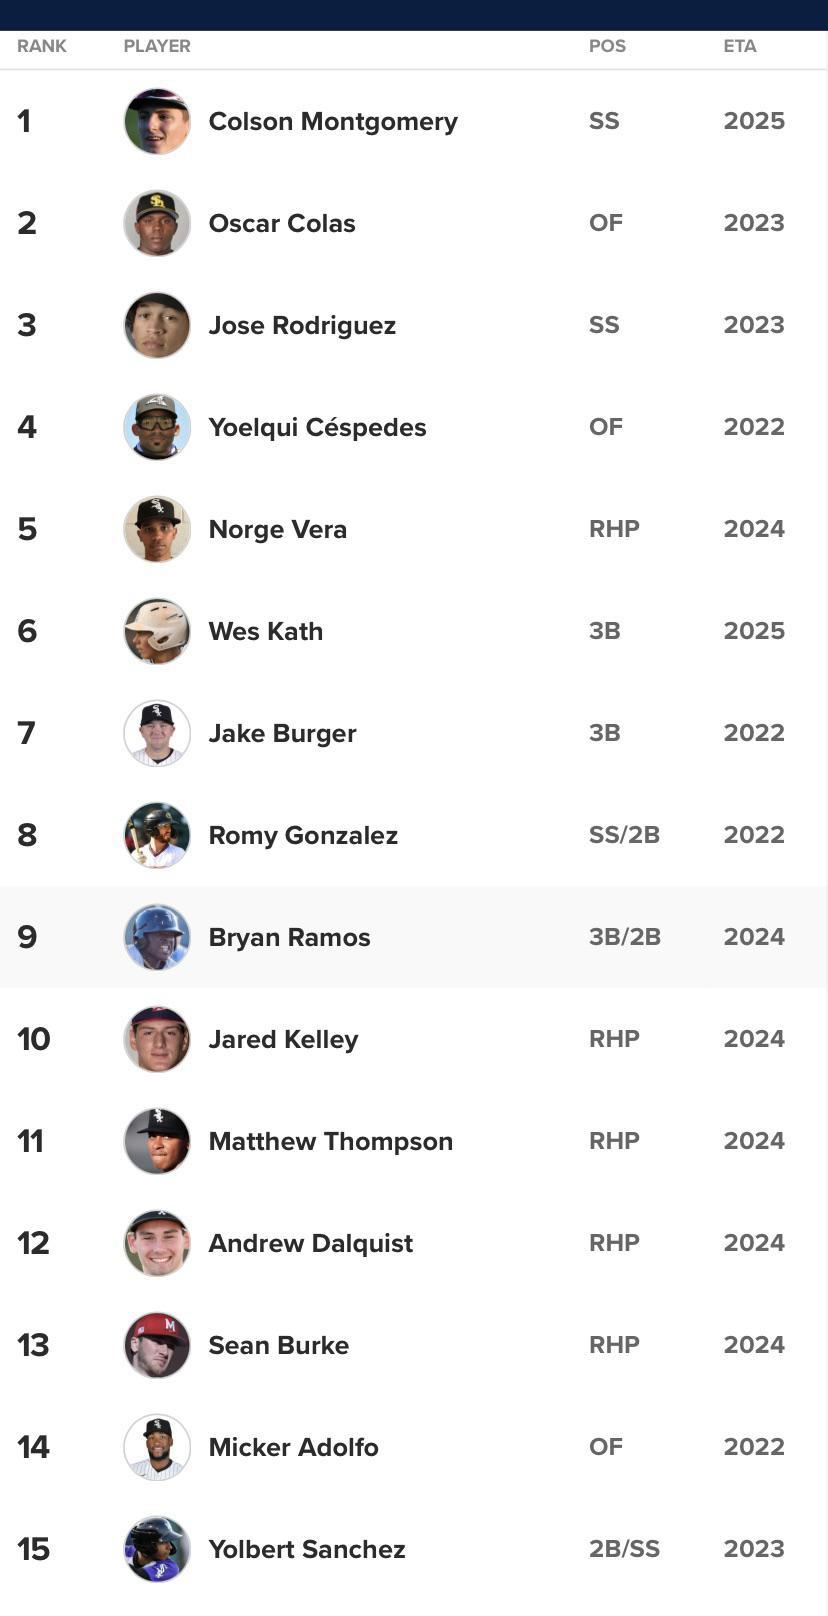The height and width of the screenshot is (1616, 828).
Task: Click Wes Kath's batting helmet photo
Action: pos(157,631)
